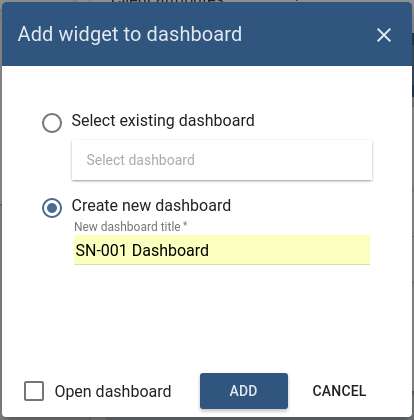This screenshot has width=414, height=420.
Task: Click the 'Select dashboard' placeholder text
Action: coord(141,160)
